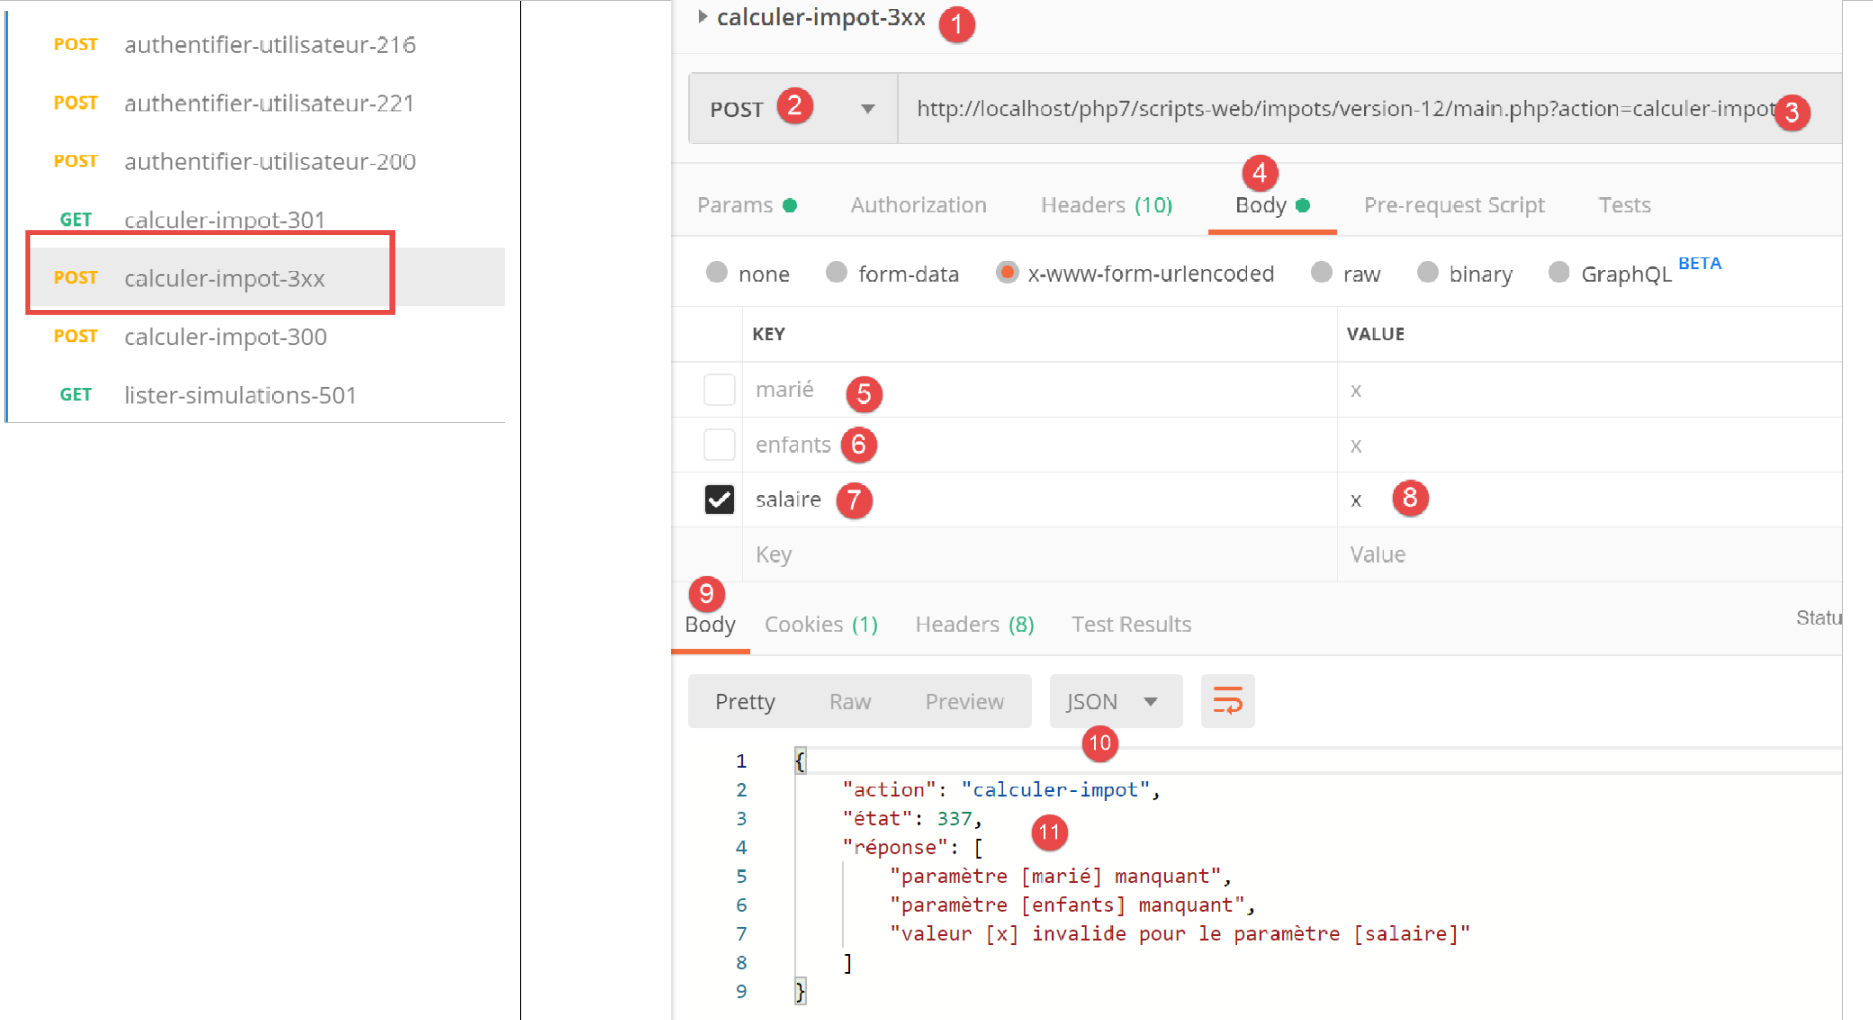Image resolution: width=1873 pixels, height=1020 pixels.
Task: Switch response view to Raw
Action: pyautogui.click(x=849, y=701)
